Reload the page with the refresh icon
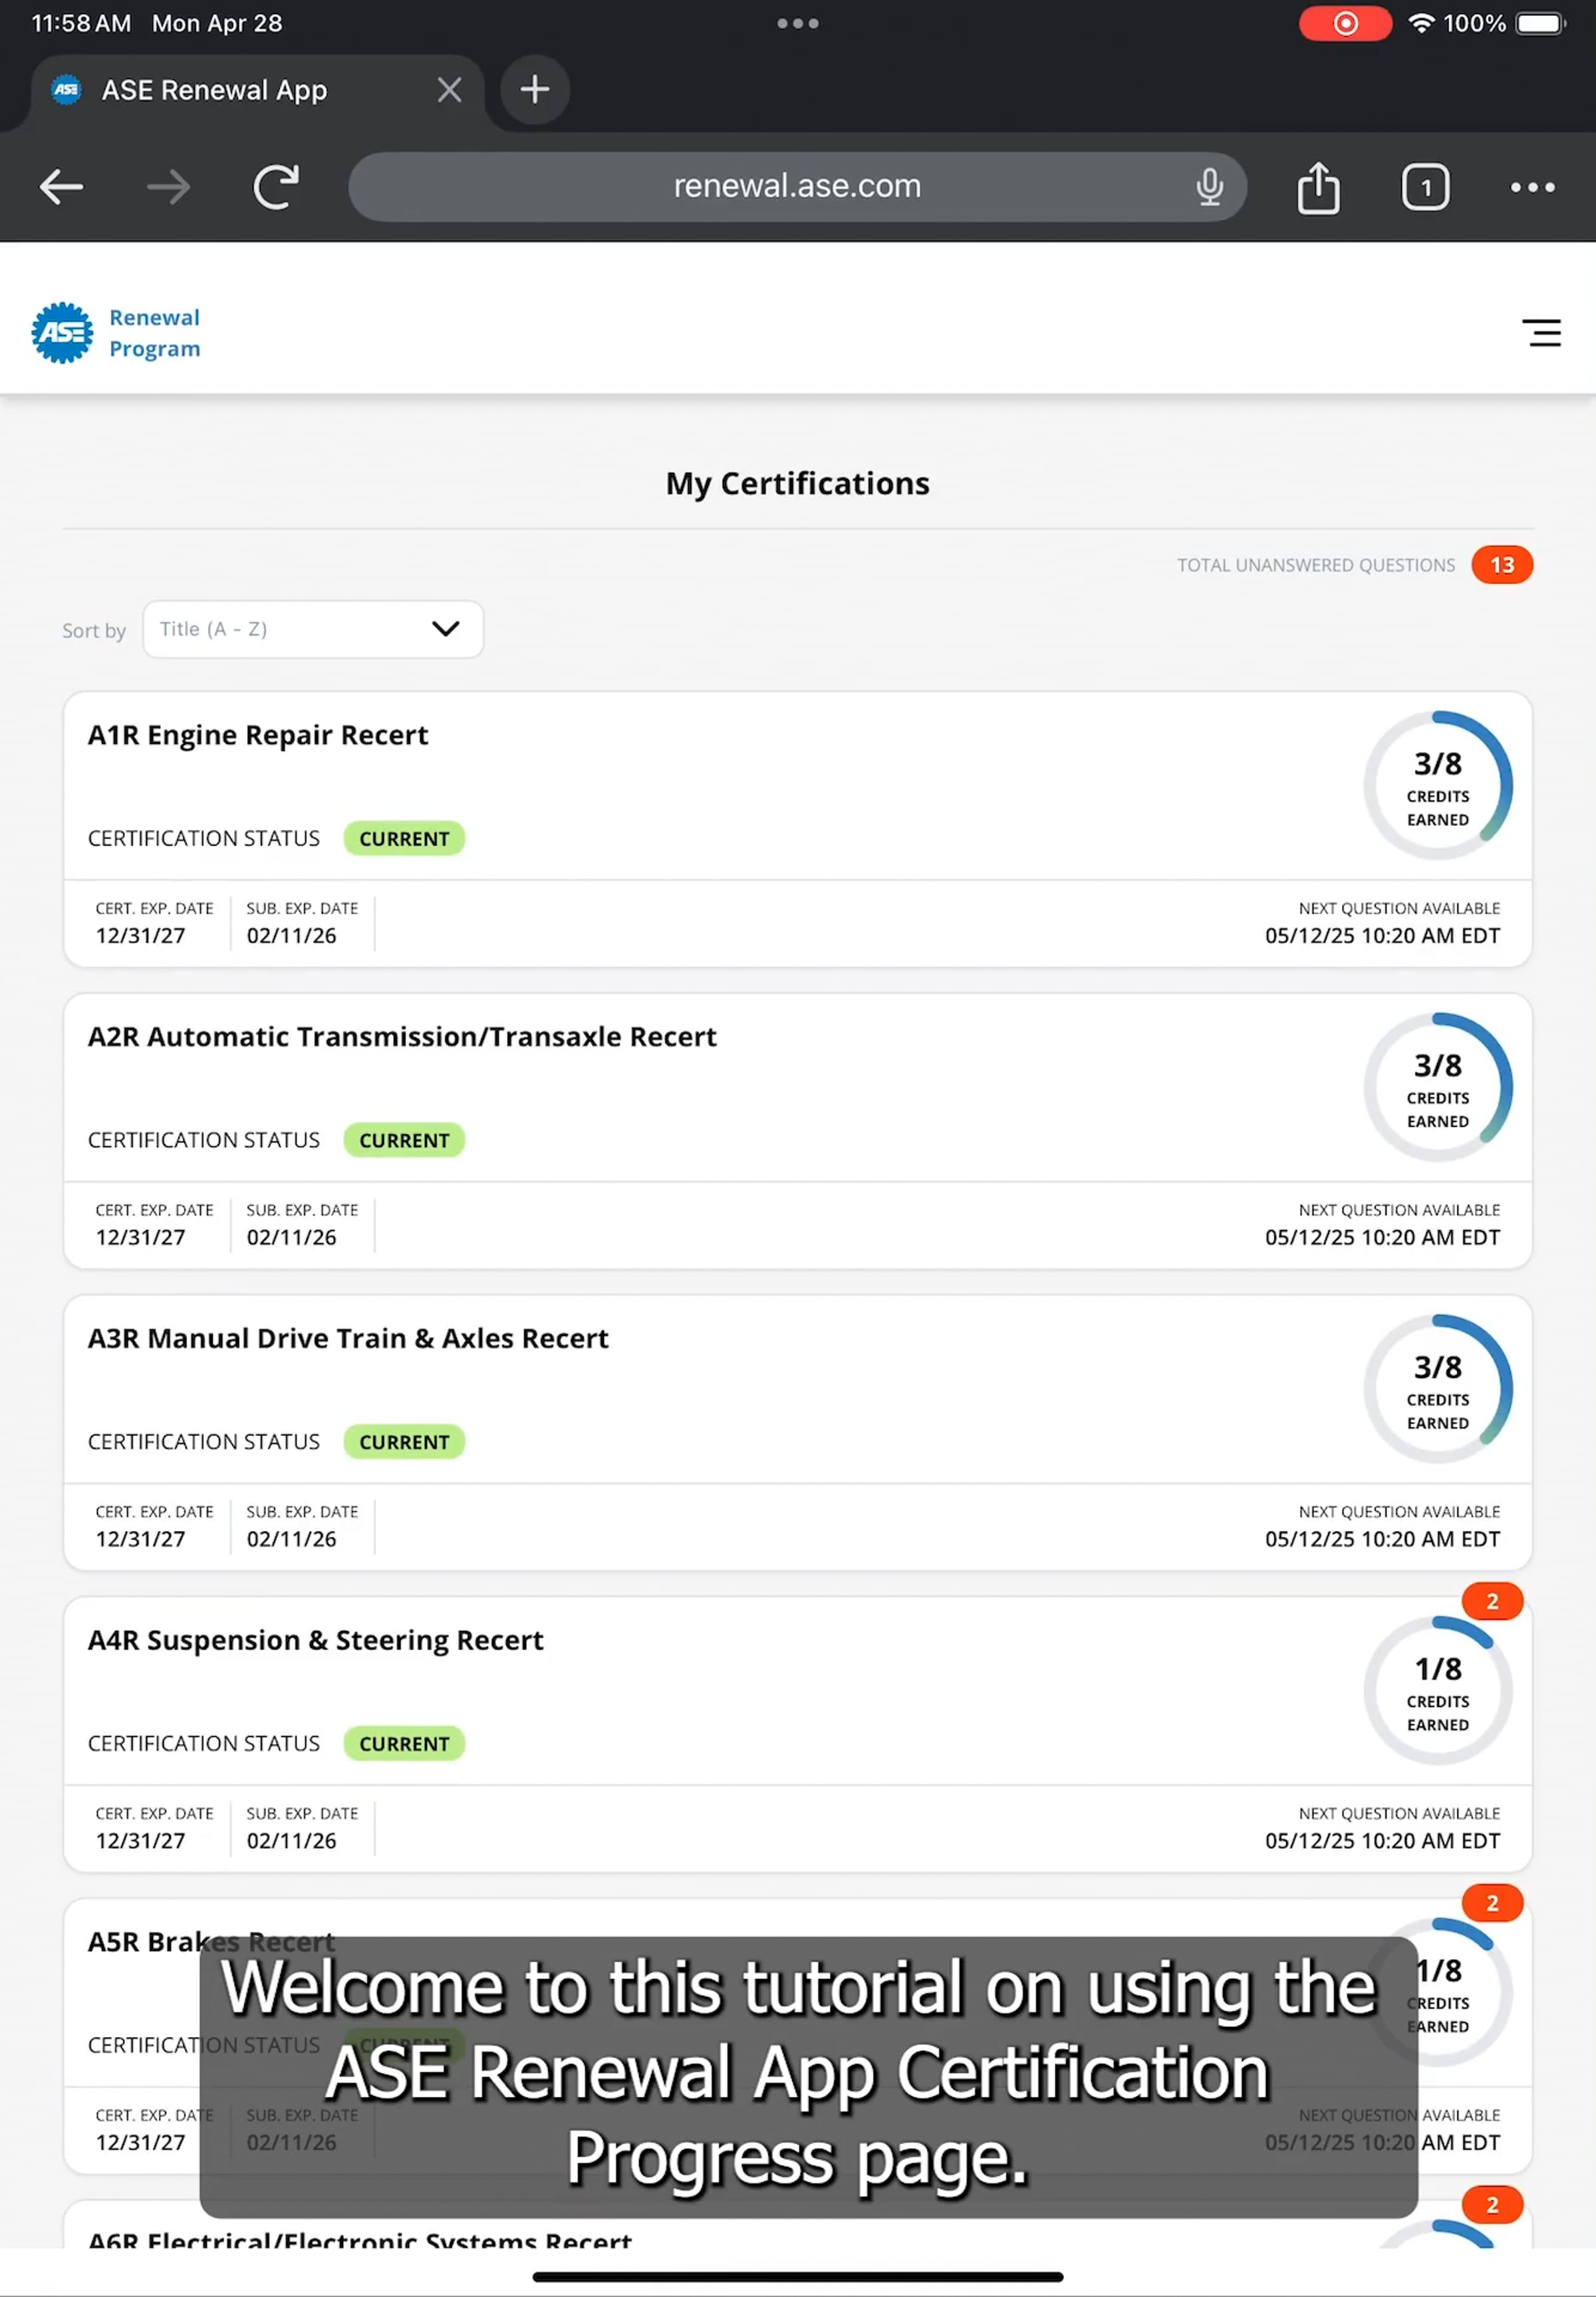1596x2297 pixels. tap(276, 187)
